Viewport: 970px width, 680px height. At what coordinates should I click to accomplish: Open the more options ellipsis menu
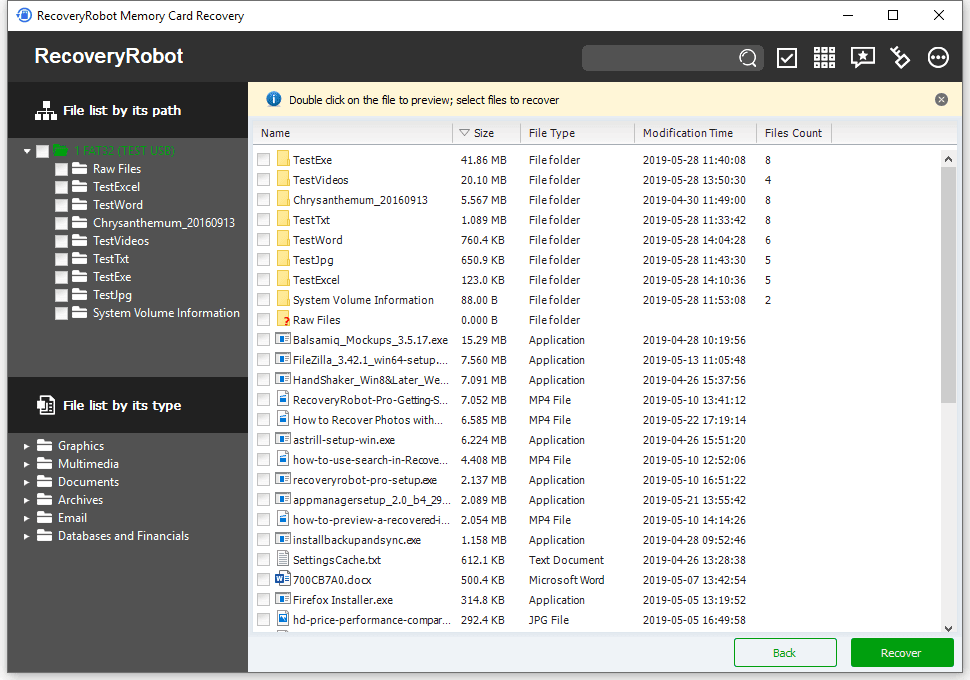[x=938, y=58]
